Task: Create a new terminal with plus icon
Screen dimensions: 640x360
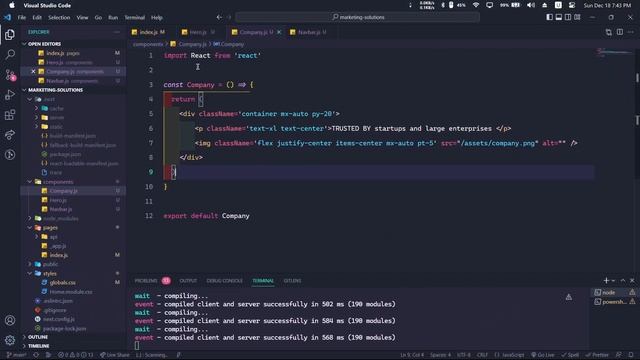Action: point(606,280)
